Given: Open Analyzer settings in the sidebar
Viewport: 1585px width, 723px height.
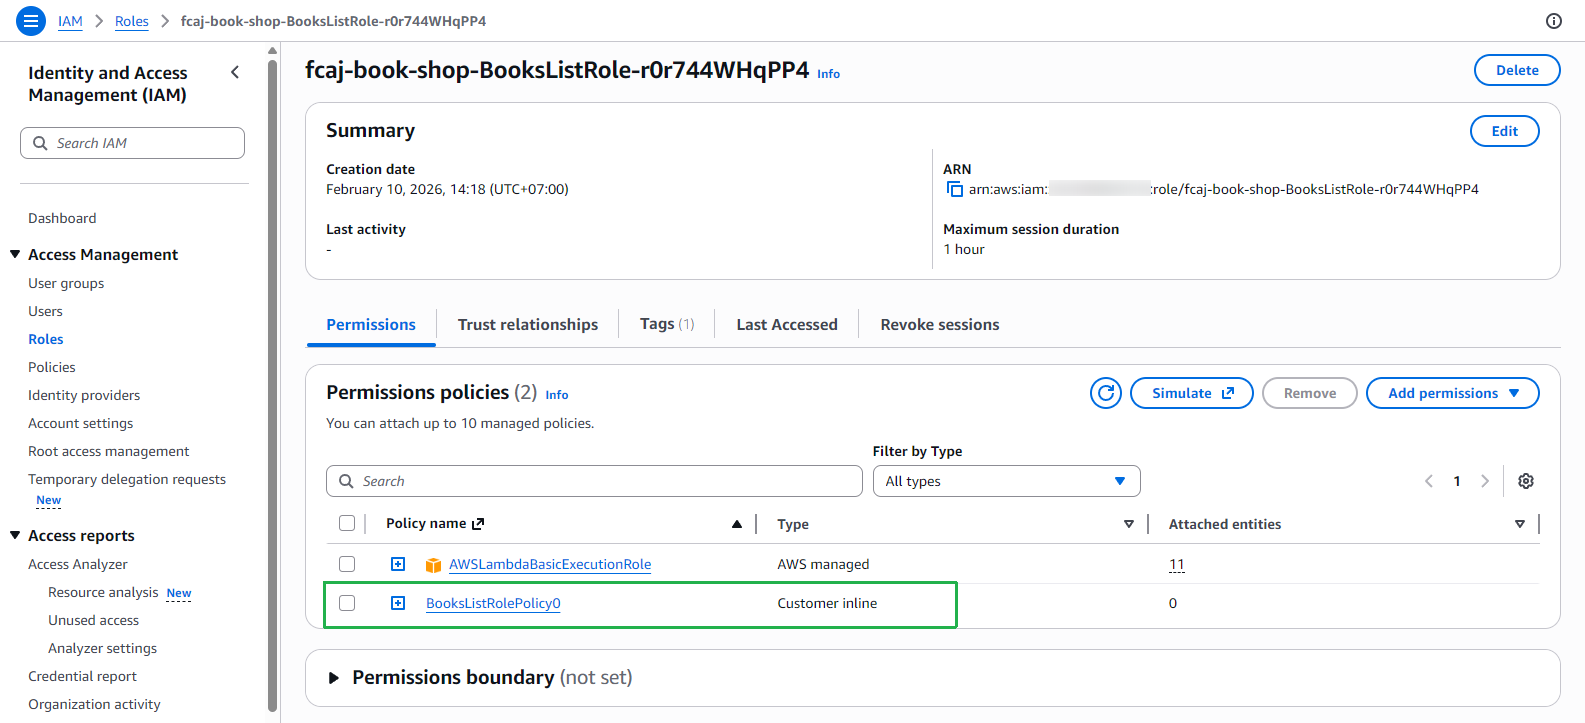Looking at the screenshot, I should point(103,648).
